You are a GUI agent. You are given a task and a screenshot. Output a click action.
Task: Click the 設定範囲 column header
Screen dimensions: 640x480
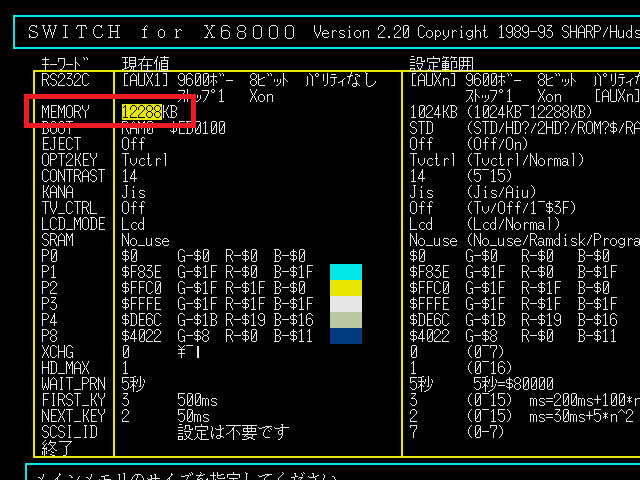point(442,64)
